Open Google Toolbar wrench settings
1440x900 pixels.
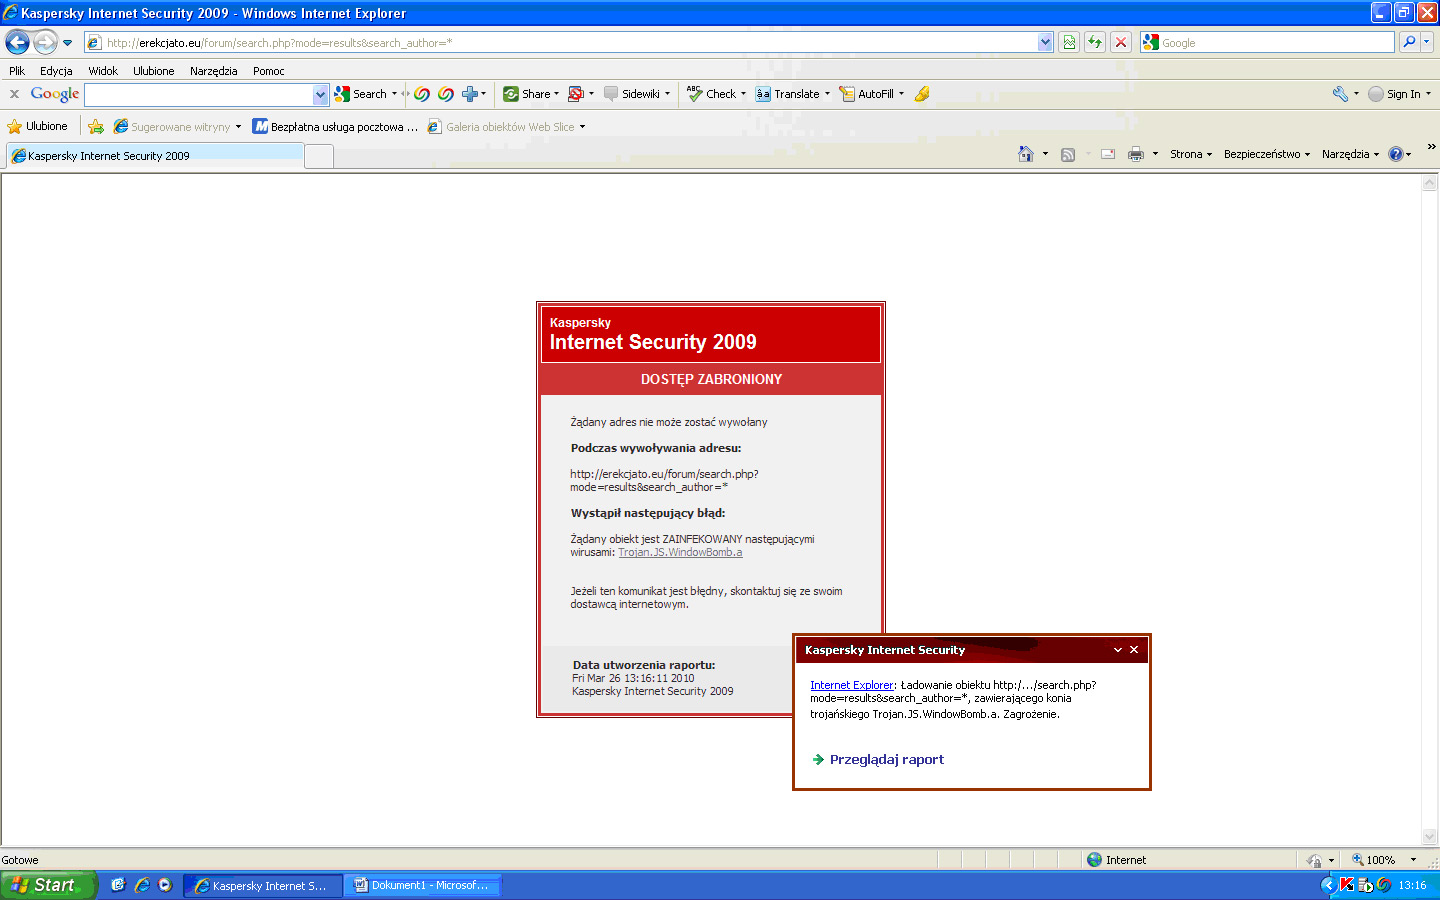tap(1340, 94)
